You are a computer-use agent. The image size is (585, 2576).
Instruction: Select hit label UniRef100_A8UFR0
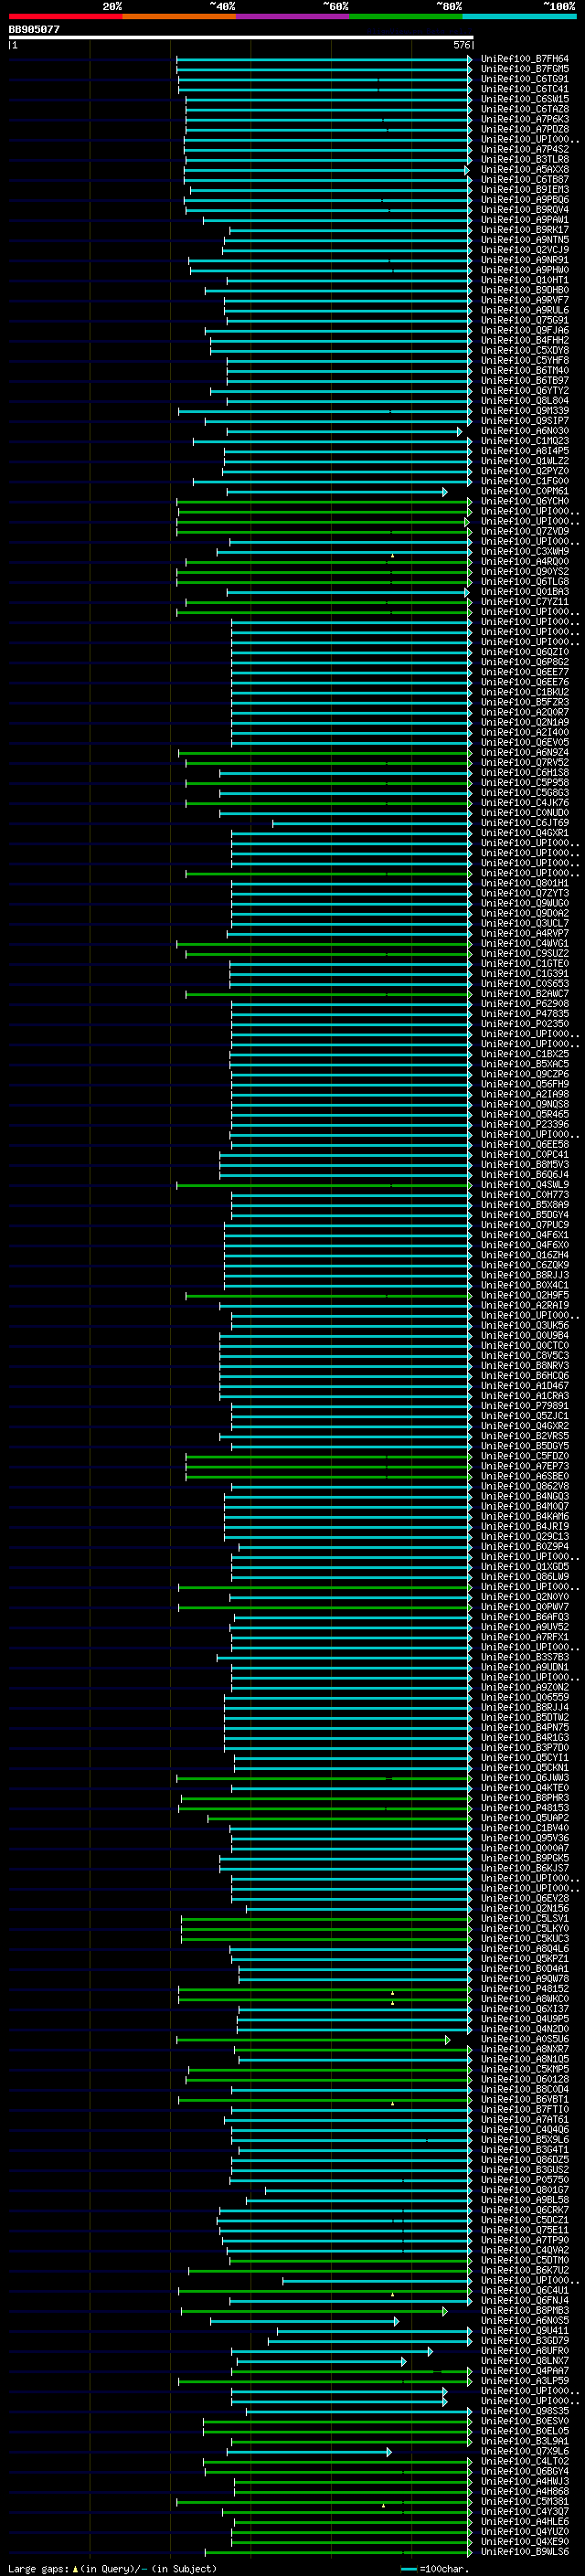click(525, 2351)
